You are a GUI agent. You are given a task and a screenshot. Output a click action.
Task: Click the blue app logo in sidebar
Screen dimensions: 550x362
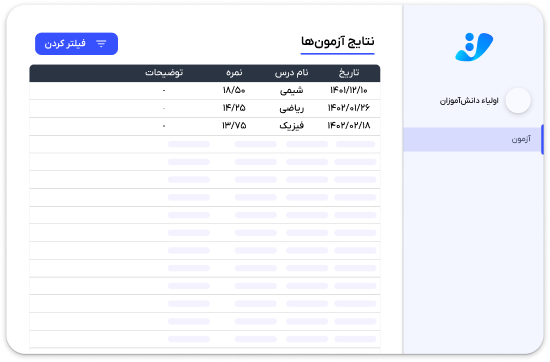(474, 47)
